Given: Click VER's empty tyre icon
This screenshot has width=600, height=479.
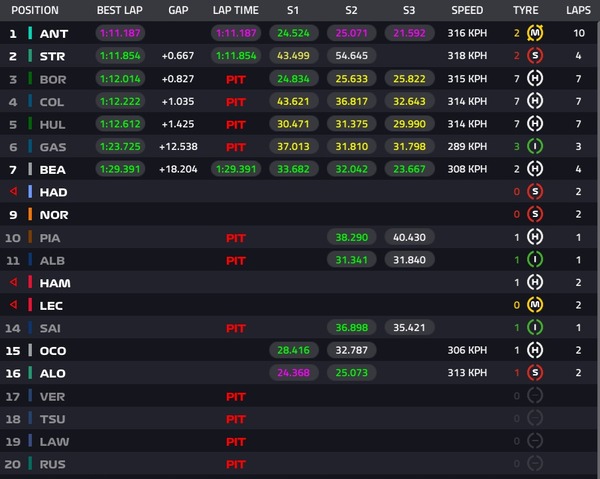Looking at the screenshot, I should tap(535, 396).
